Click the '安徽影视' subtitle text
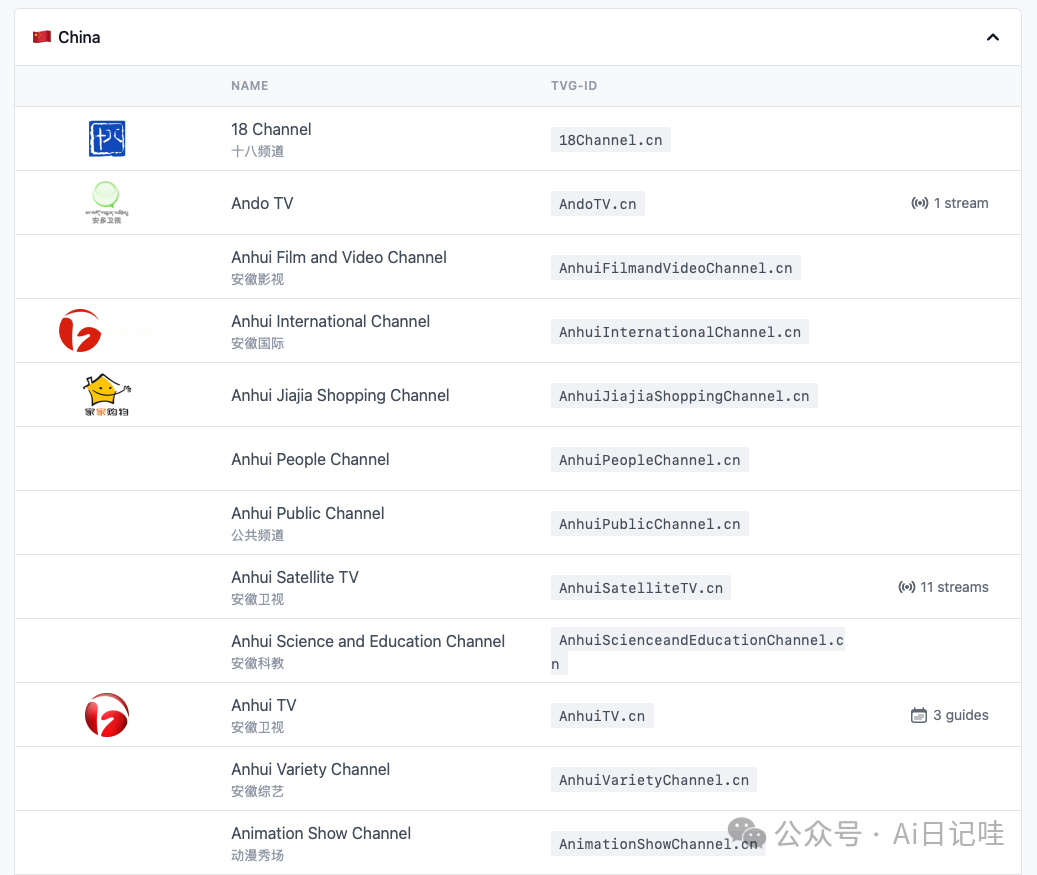Viewport: 1037px width, 875px height. (257, 279)
